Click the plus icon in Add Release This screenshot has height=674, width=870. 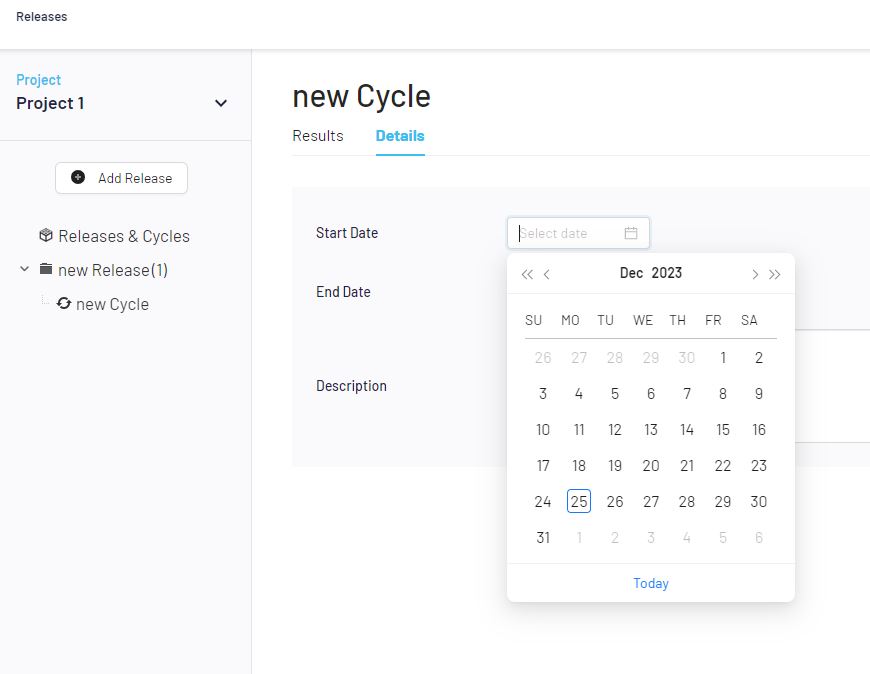pos(78,177)
